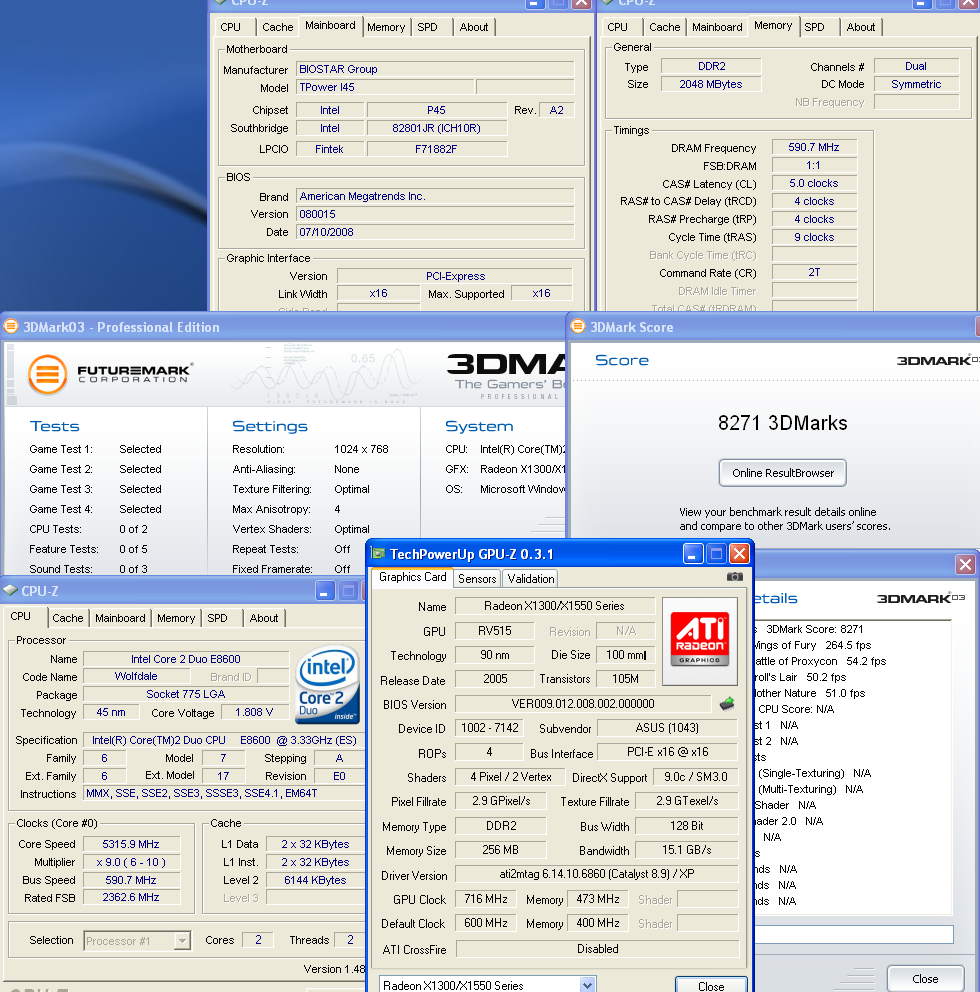This screenshot has height=992, width=980.
Task: Click the Bandwidth 15.1 GB/s value
Action: pyautogui.click(x=687, y=850)
